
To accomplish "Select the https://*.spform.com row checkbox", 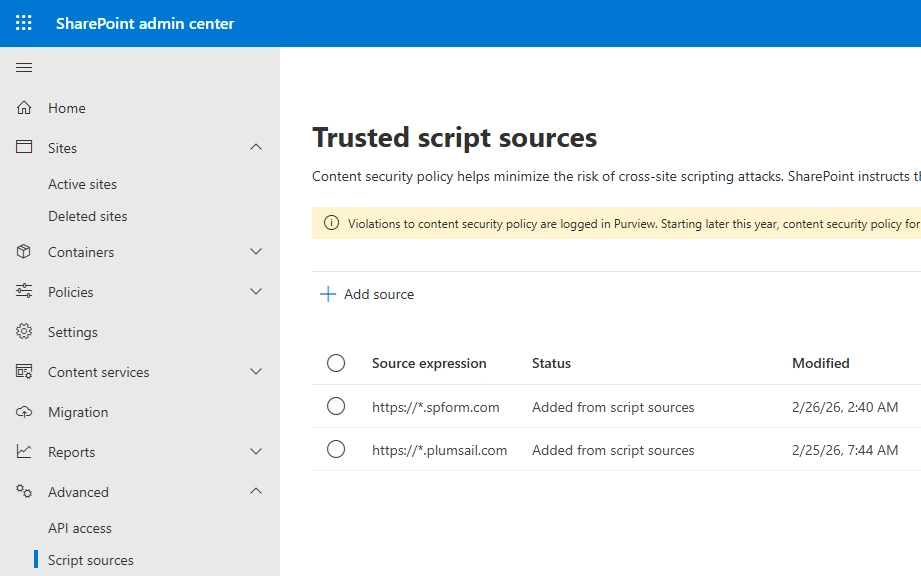I will tap(336, 407).
